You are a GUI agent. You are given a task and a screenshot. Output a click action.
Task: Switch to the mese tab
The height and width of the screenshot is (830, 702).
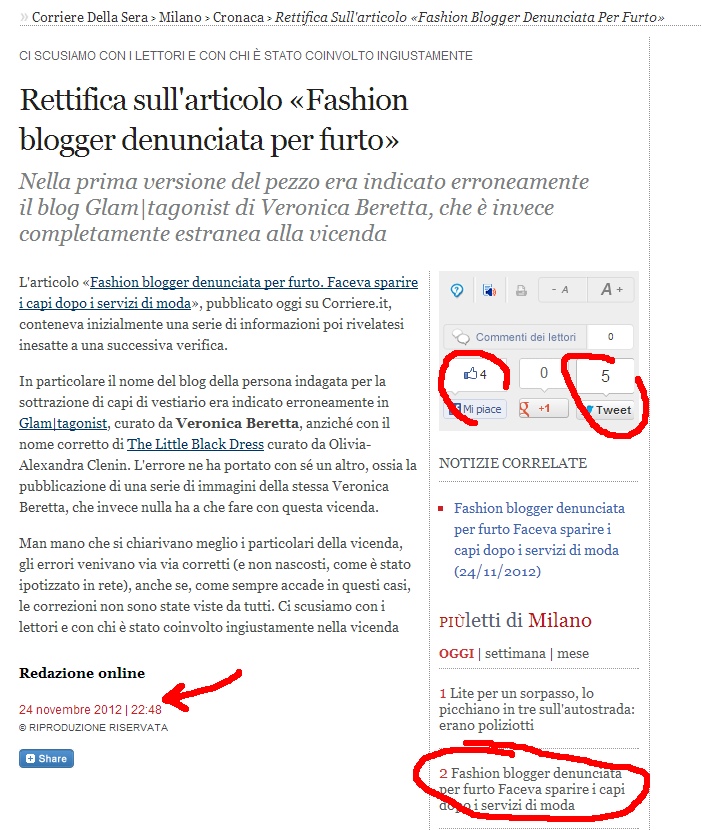[573, 653]
